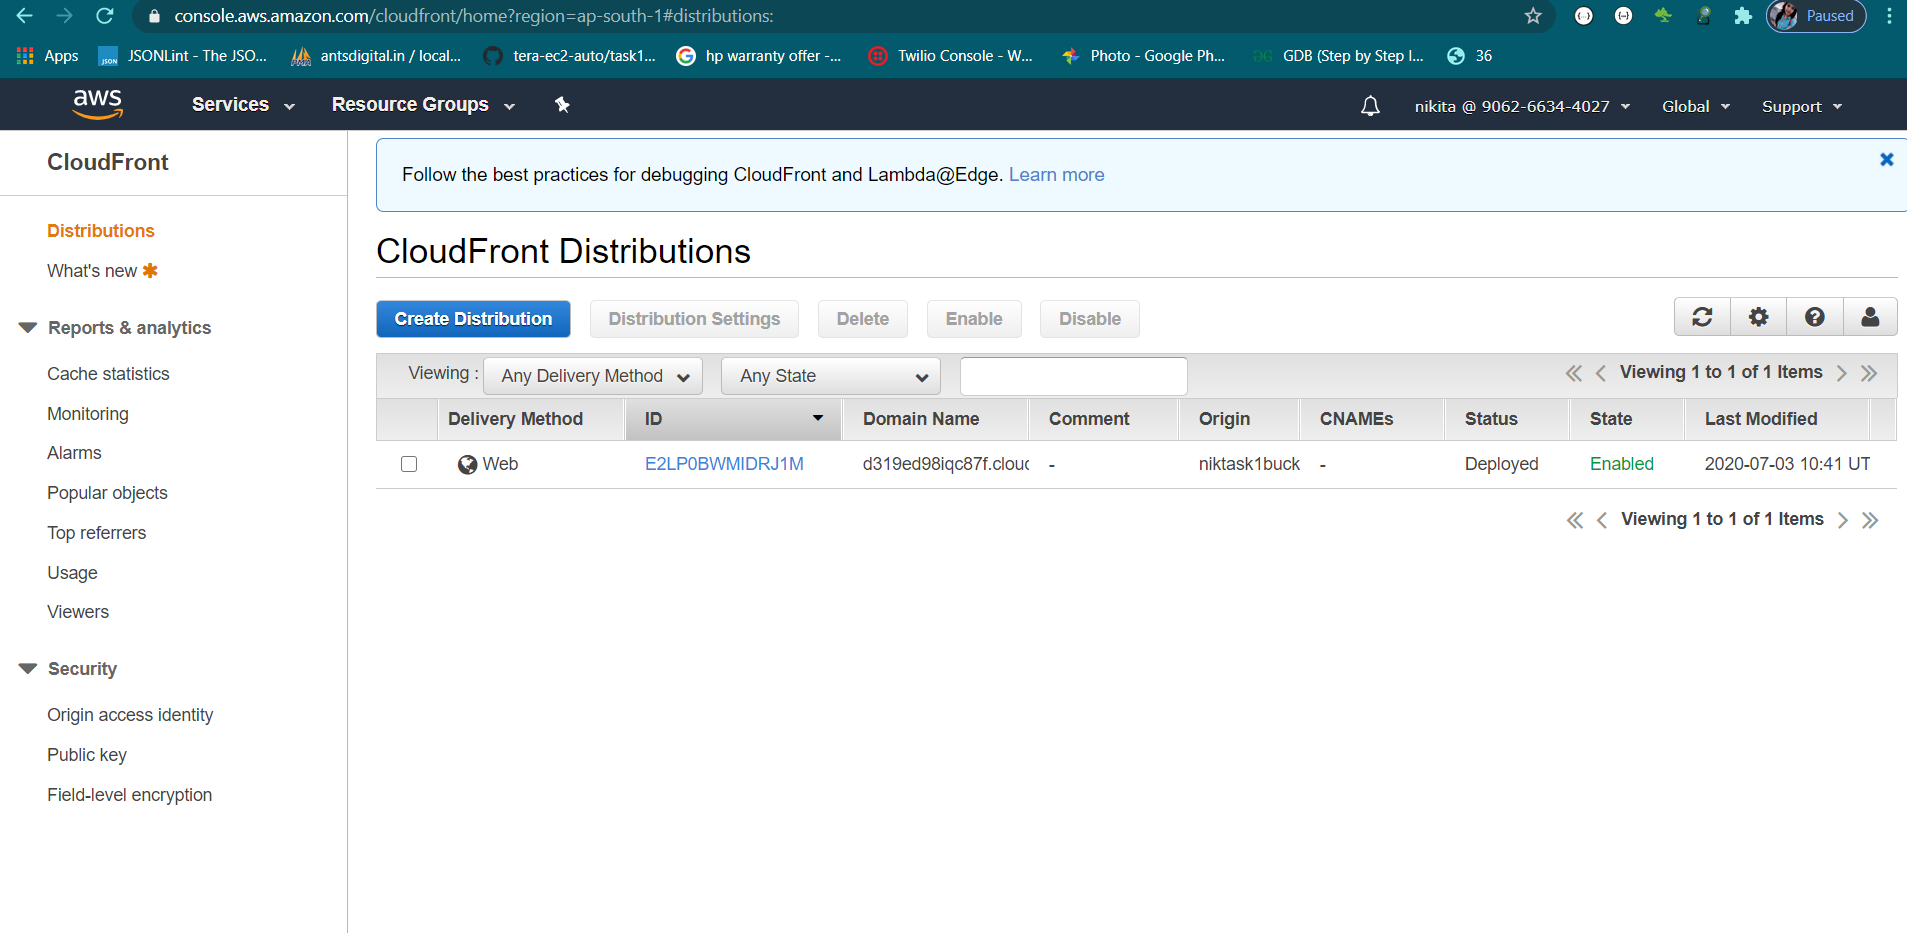1907x933 pixels.
Task: Open Public key page
Action: pyautogui.click(x=87, y=755)
